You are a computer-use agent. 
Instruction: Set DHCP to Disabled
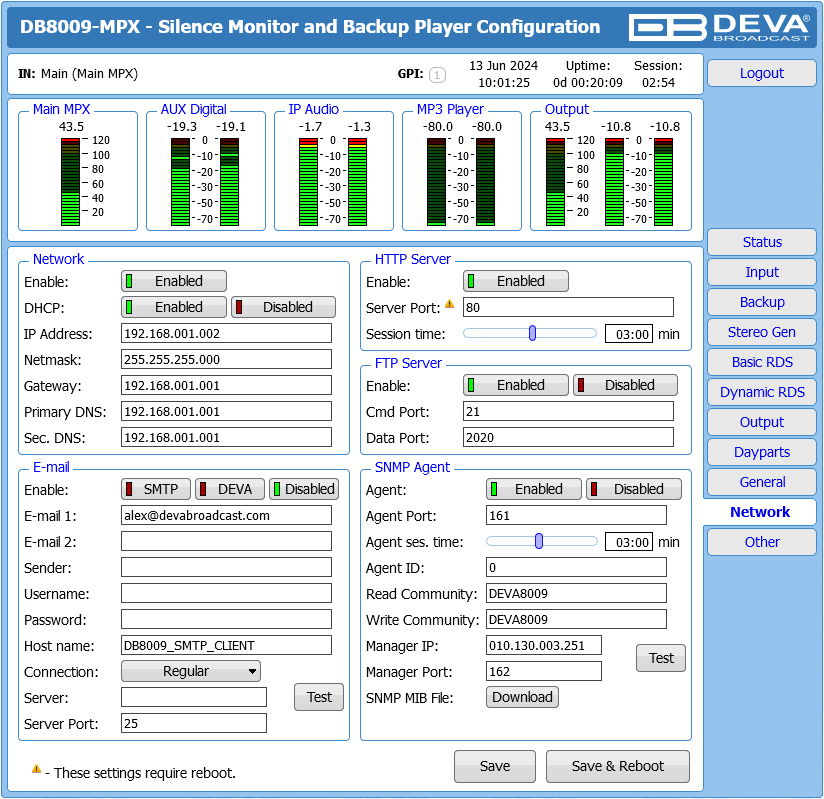tap(283, 307)
